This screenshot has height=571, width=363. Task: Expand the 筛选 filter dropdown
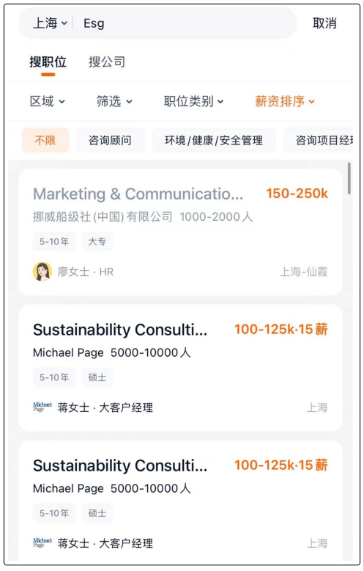114,101
